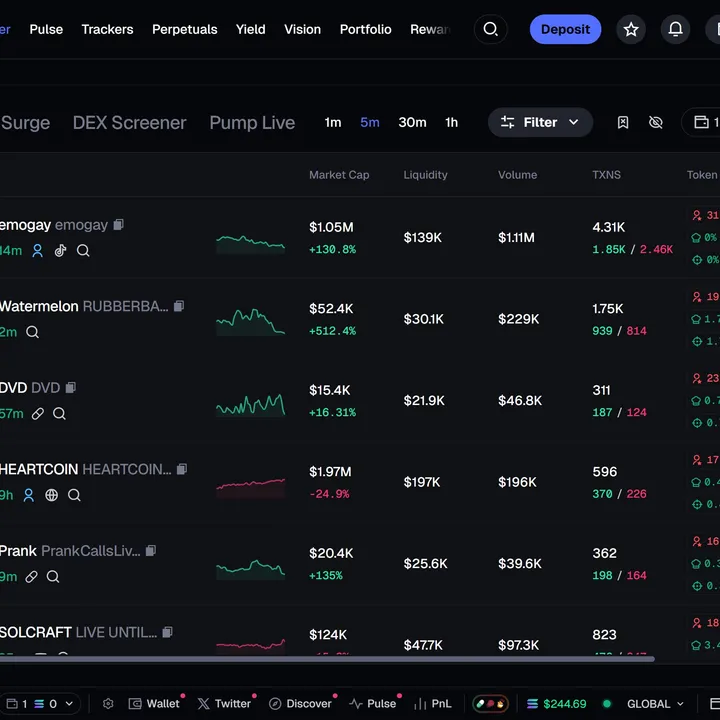
Task: Open settings gear in bottom bar
Action: 108,704
